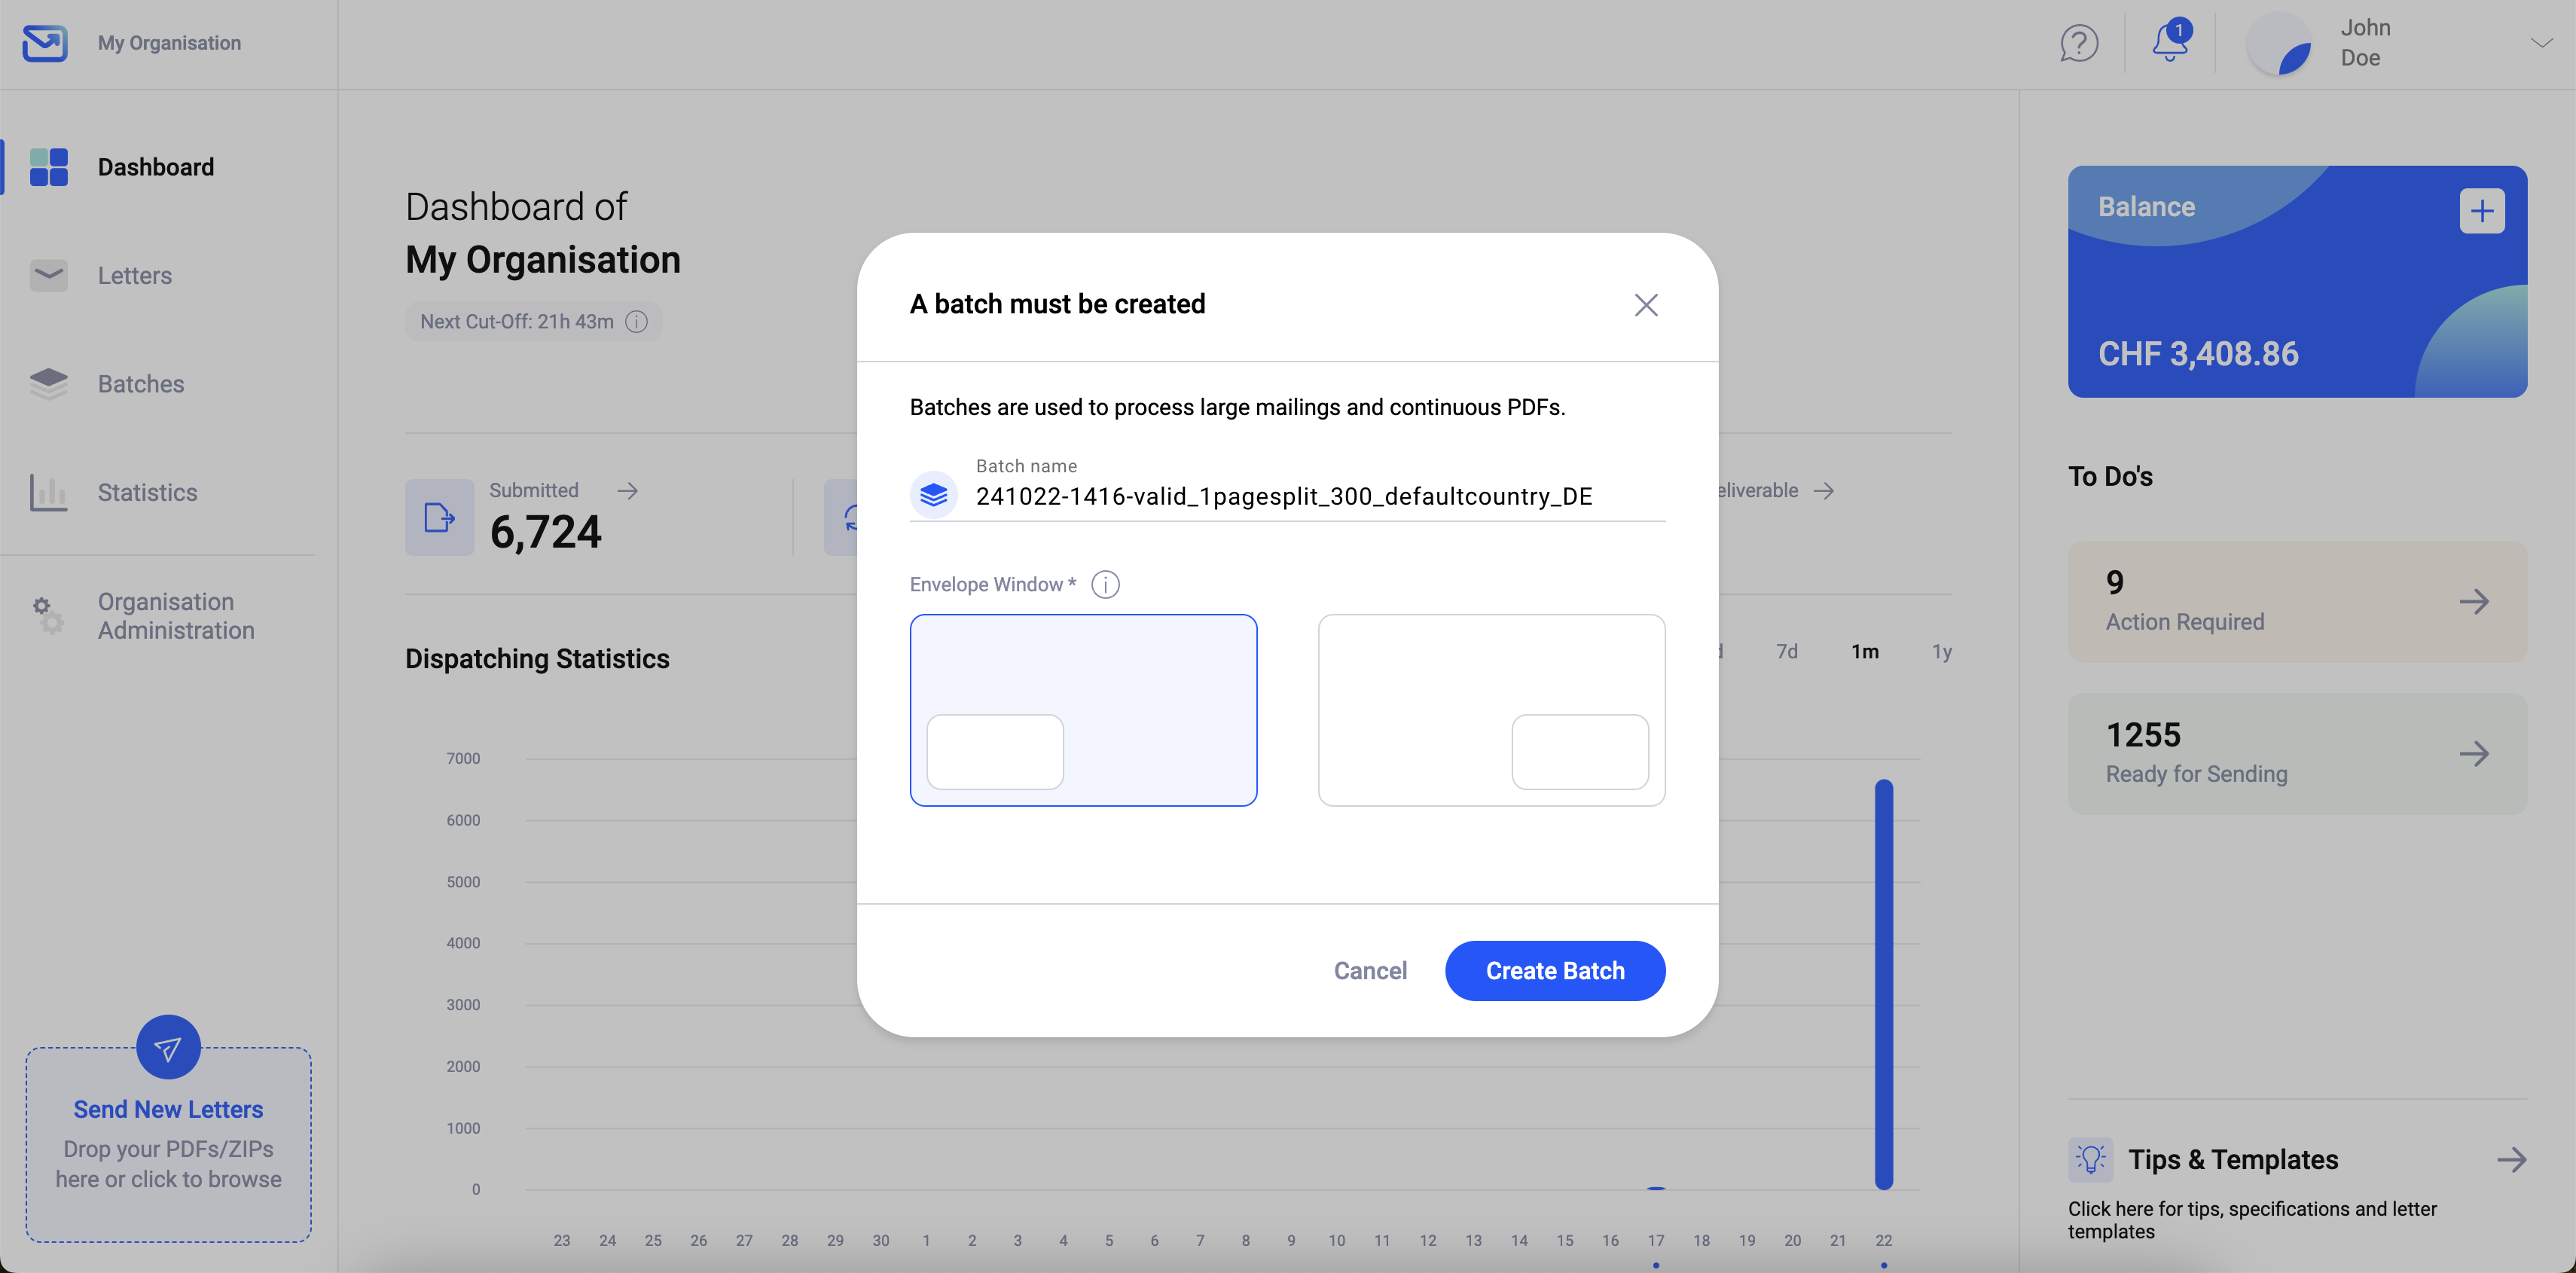Click the help question mark icon
The height and width of the screenshot is (1273, 2576).
pos(2078,43)
